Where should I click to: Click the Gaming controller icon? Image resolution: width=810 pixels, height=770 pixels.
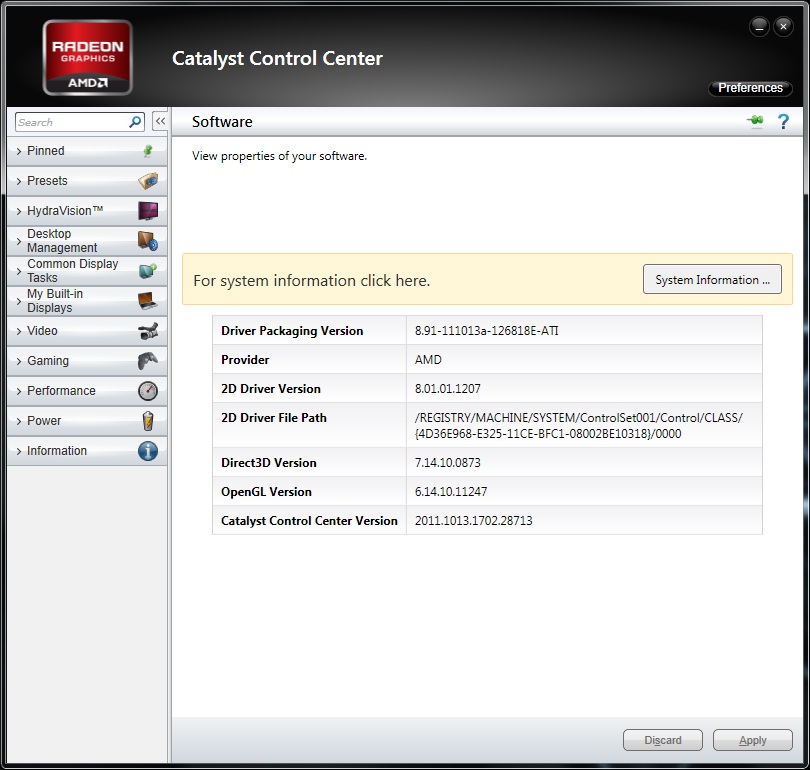coord(148,360)
